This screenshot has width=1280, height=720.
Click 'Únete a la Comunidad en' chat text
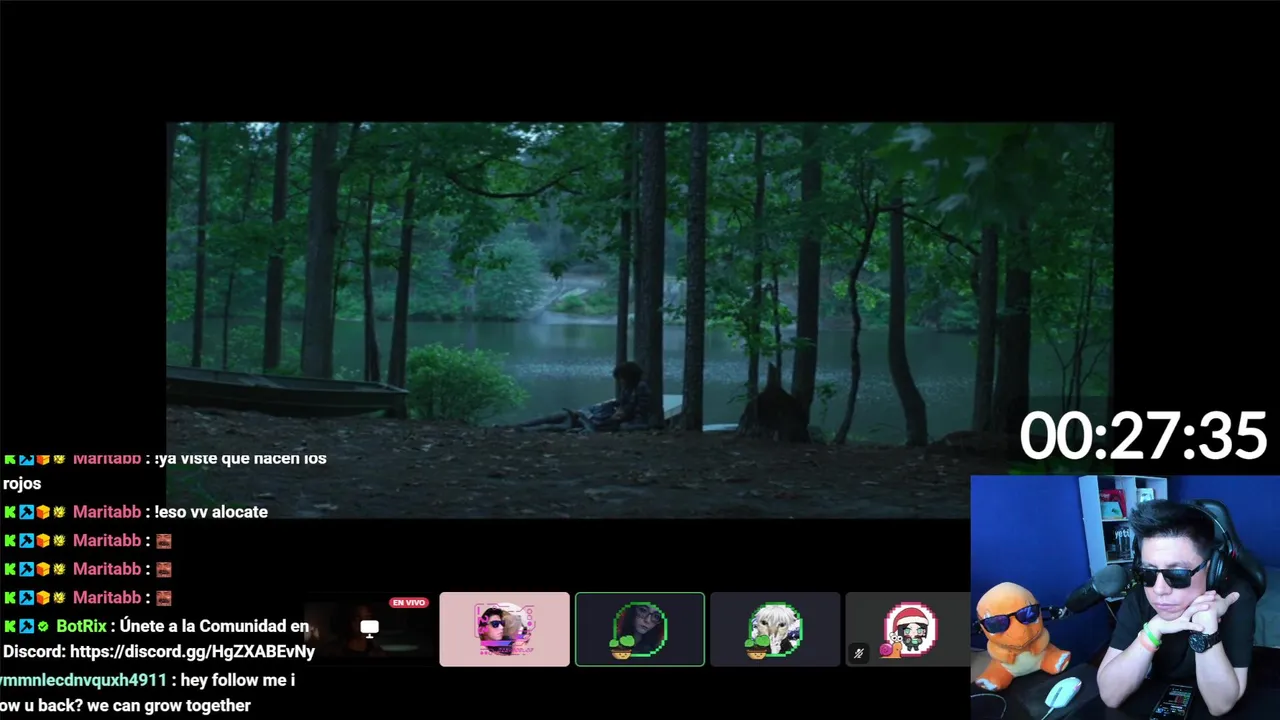[215, 626]
